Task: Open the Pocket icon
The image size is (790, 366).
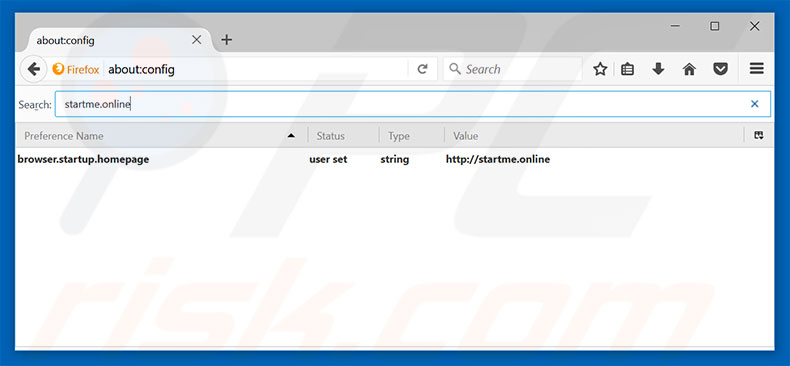Action: [x=720, y=69]
